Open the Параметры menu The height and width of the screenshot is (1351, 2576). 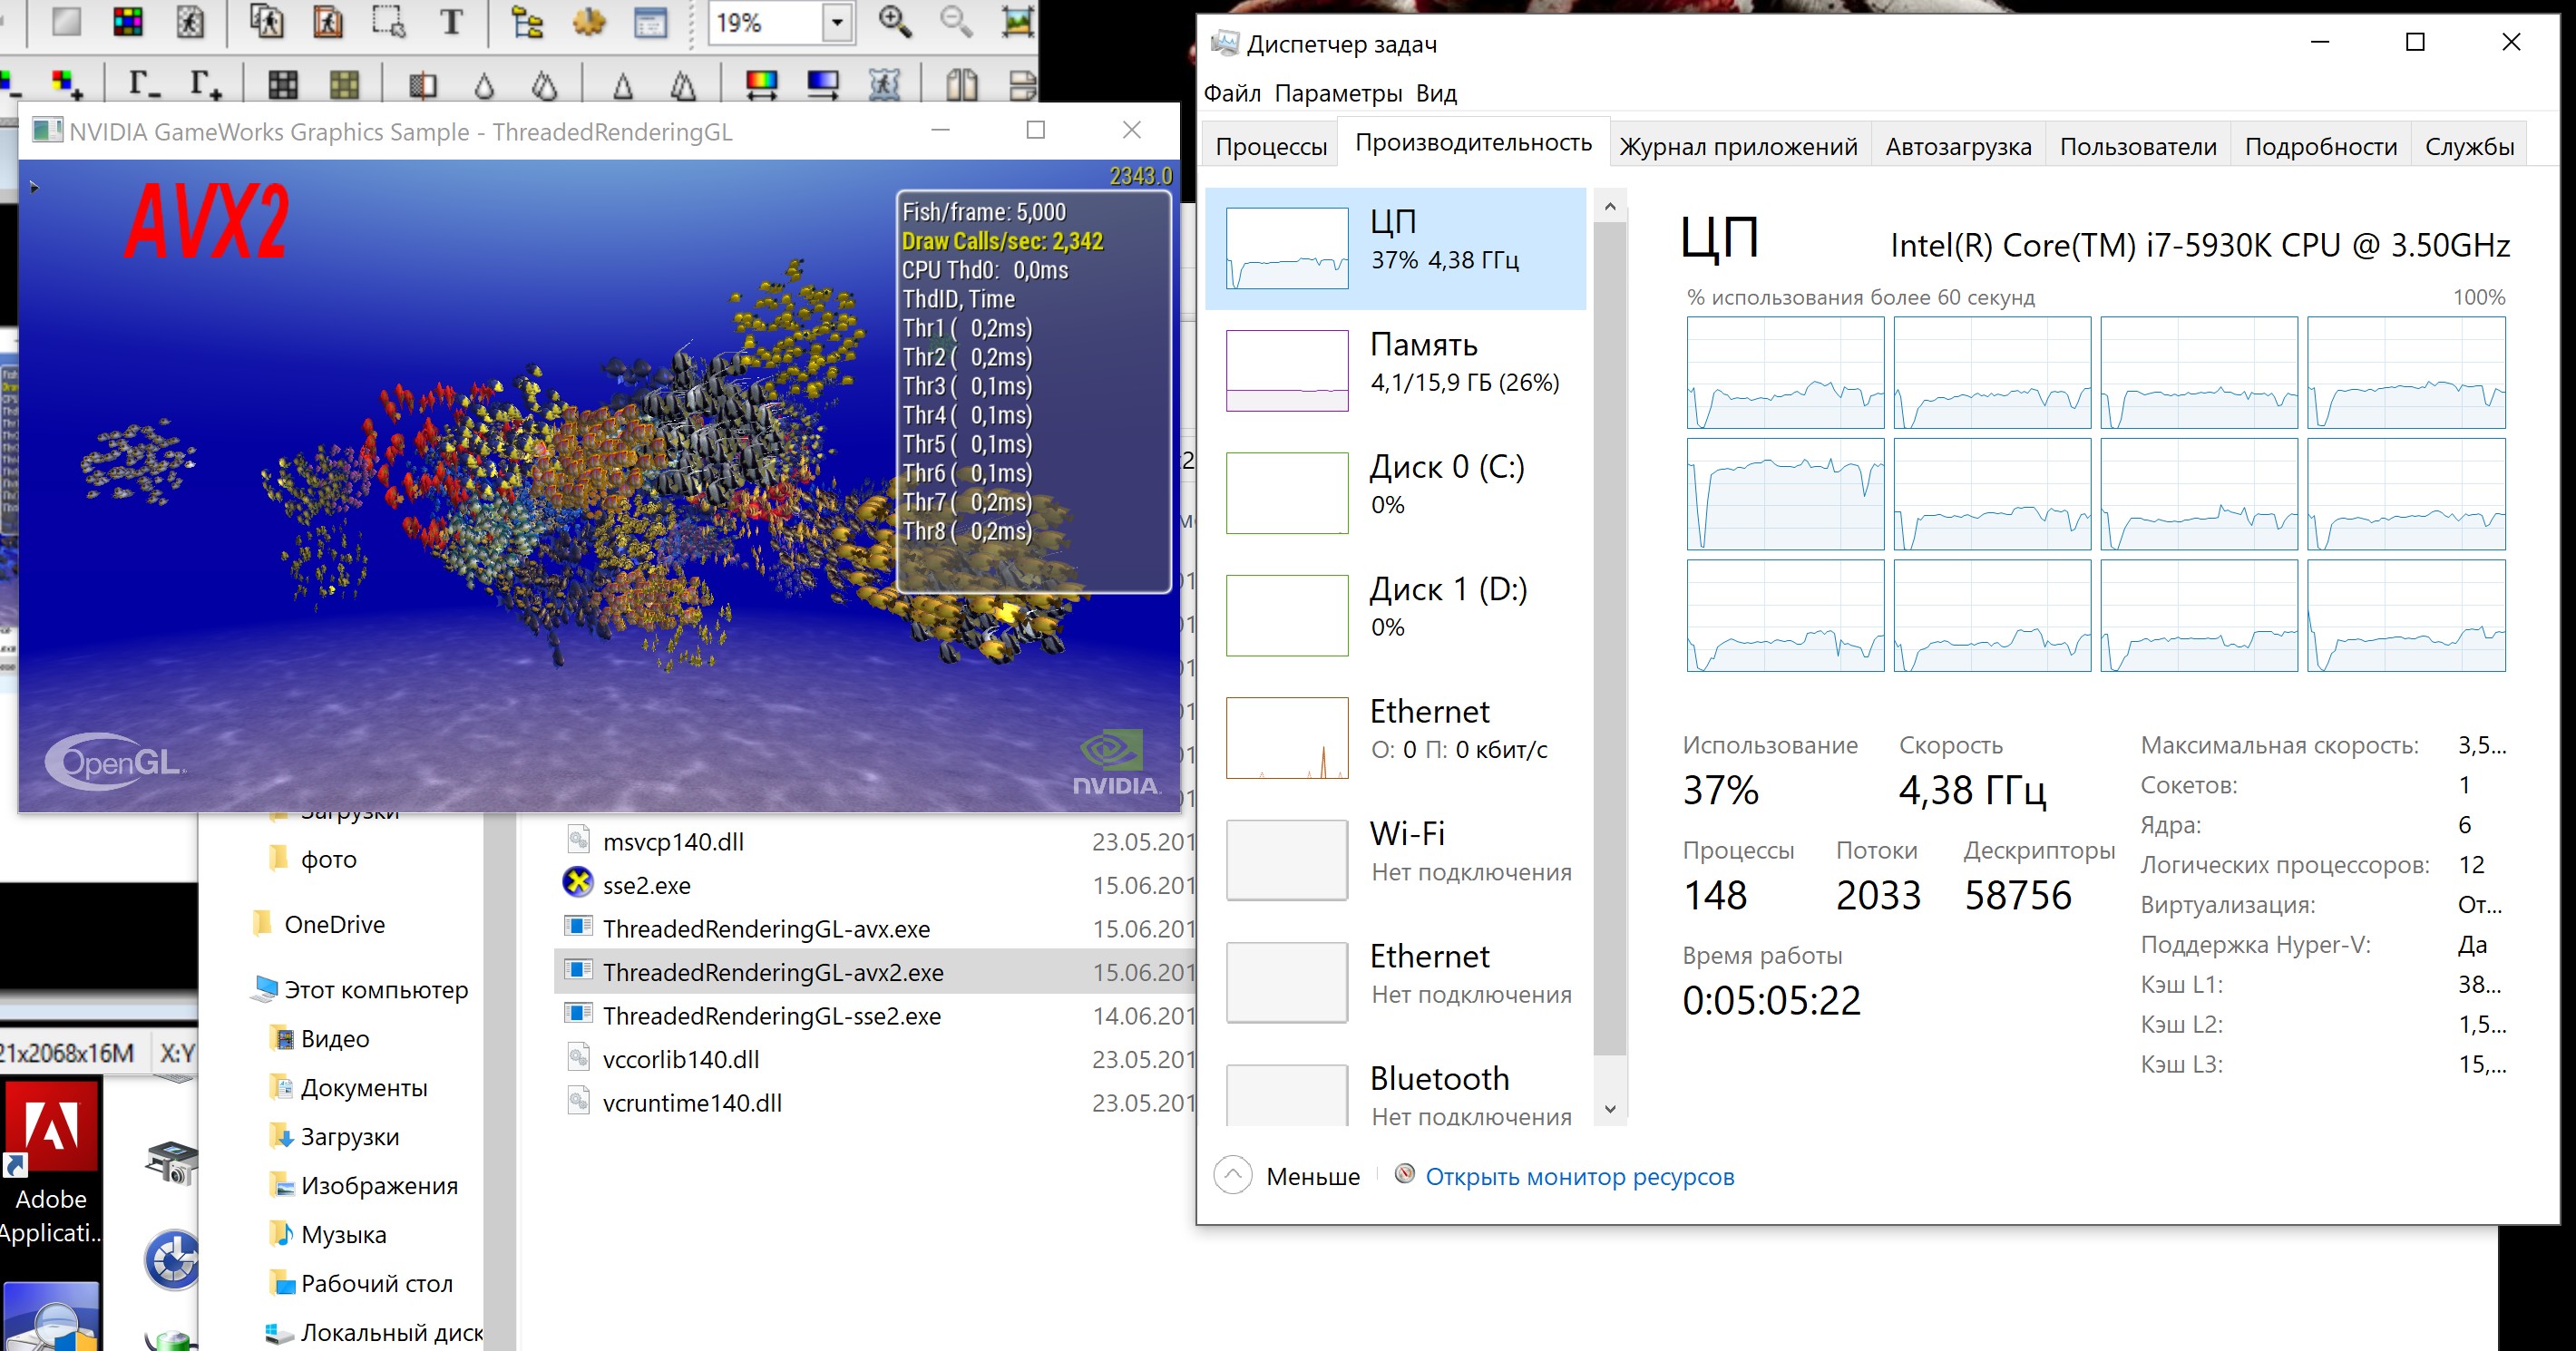tap(1337, 93)
